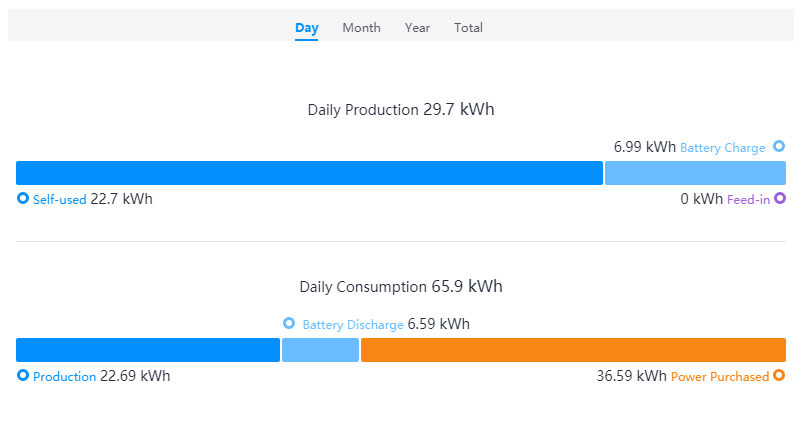Click the circle icon beside Production 22.69 kWh

click(x=23, y=376)
